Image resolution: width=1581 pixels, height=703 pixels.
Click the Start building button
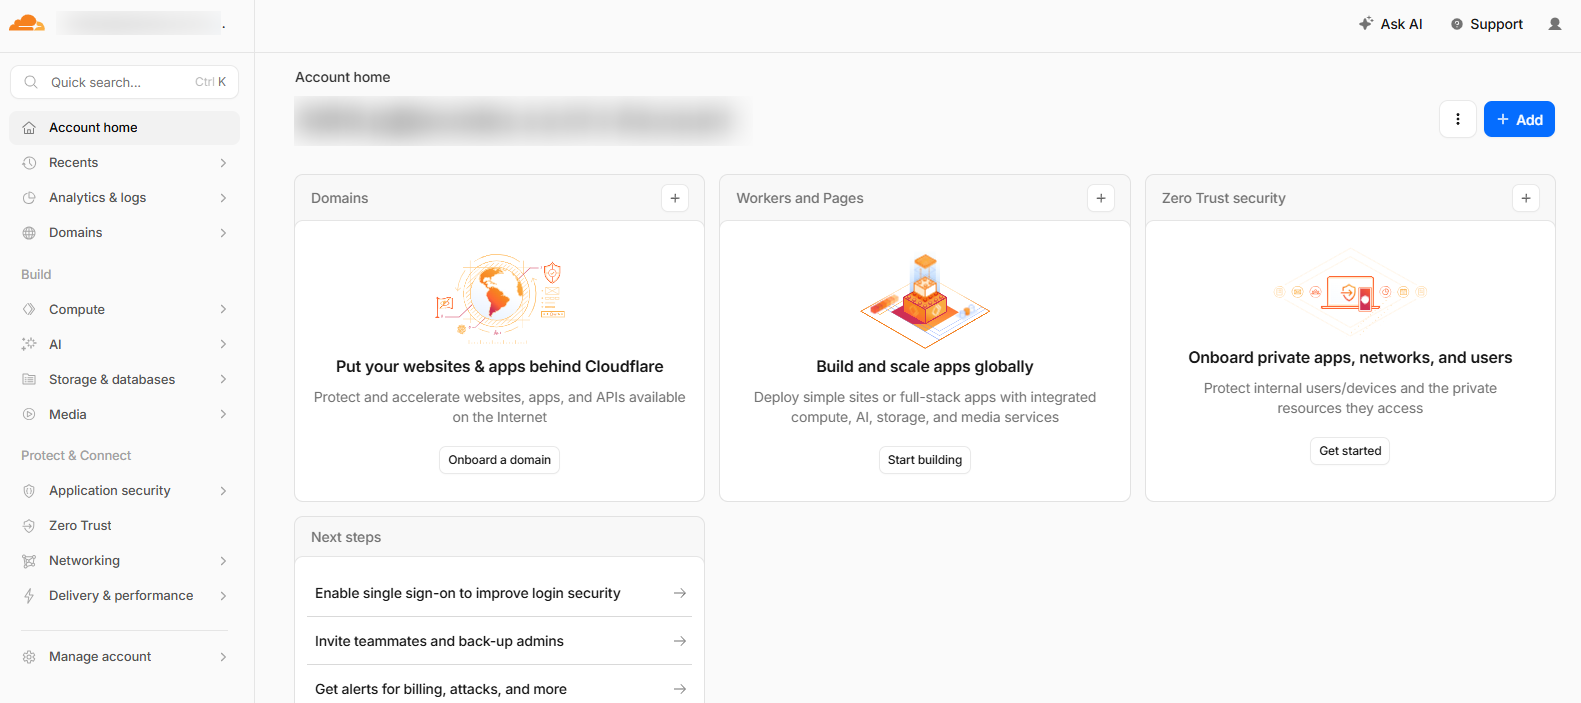(924, 460)
